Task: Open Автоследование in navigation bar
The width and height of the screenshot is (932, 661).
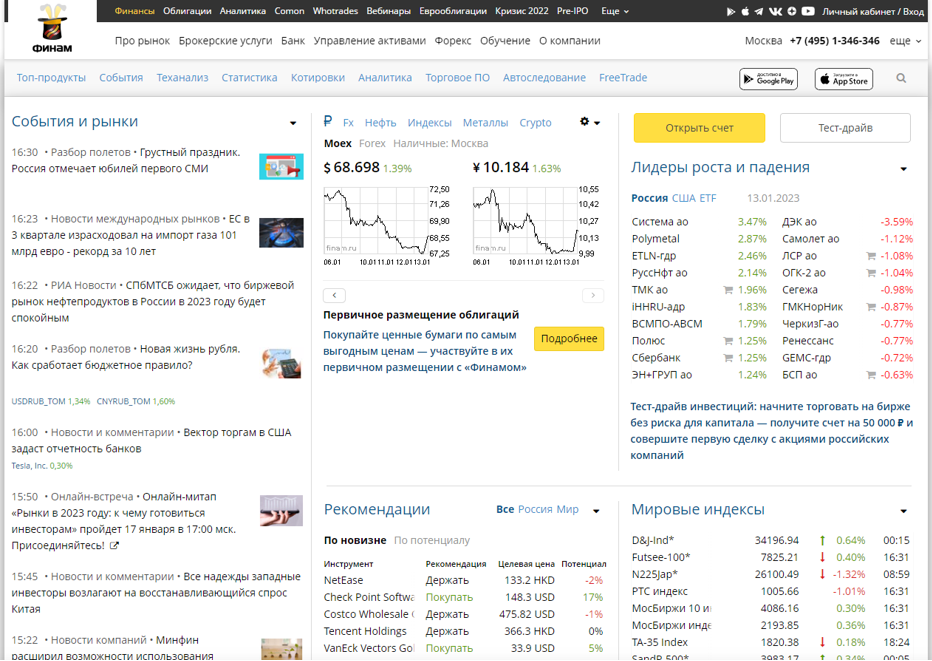Action: (x=544, y=78)
